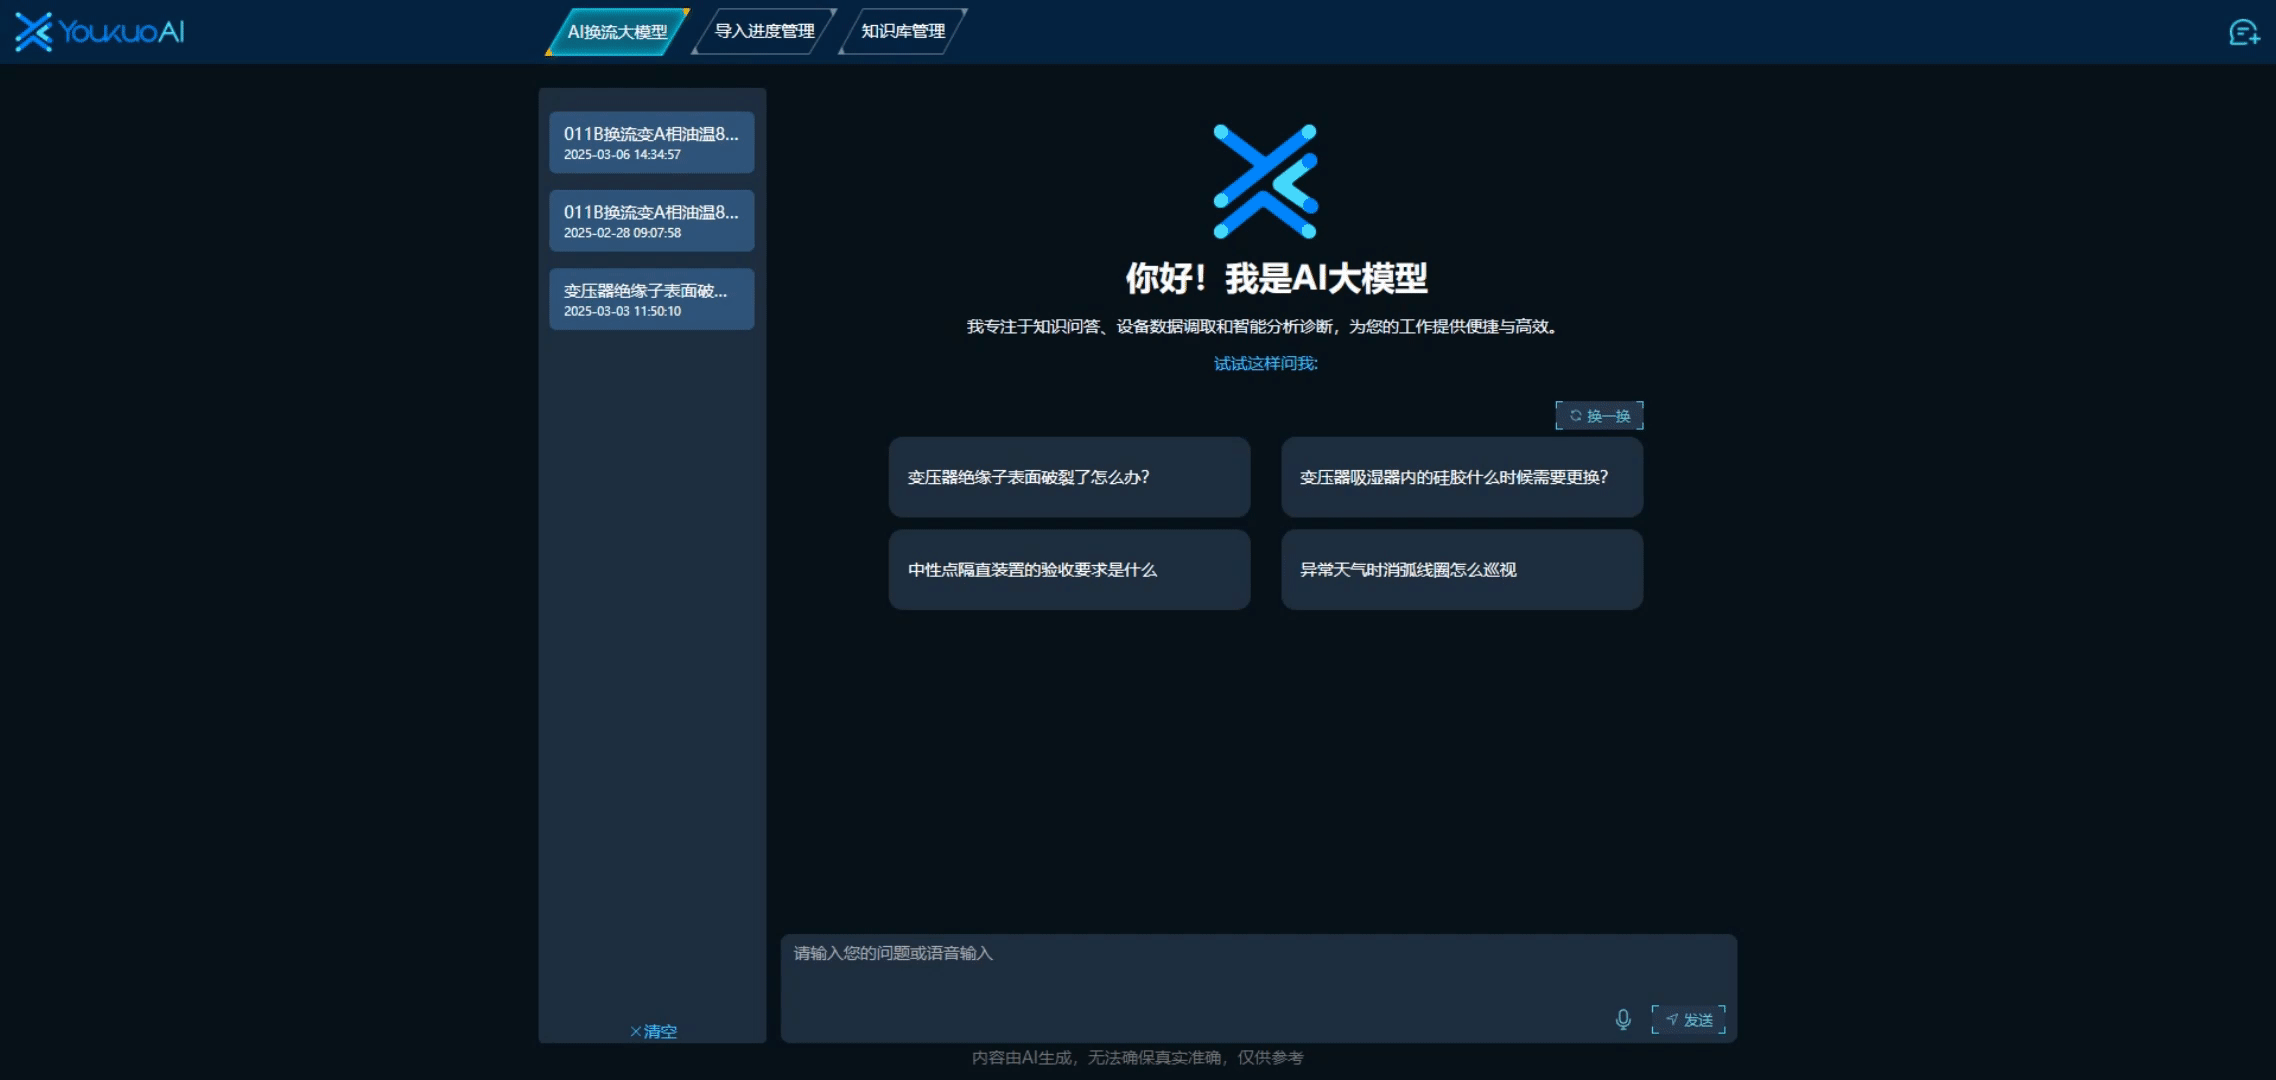Click the 换一换 refresh suggestions button
The width and height of the screenshot is (2276, 1080).
1599,416
